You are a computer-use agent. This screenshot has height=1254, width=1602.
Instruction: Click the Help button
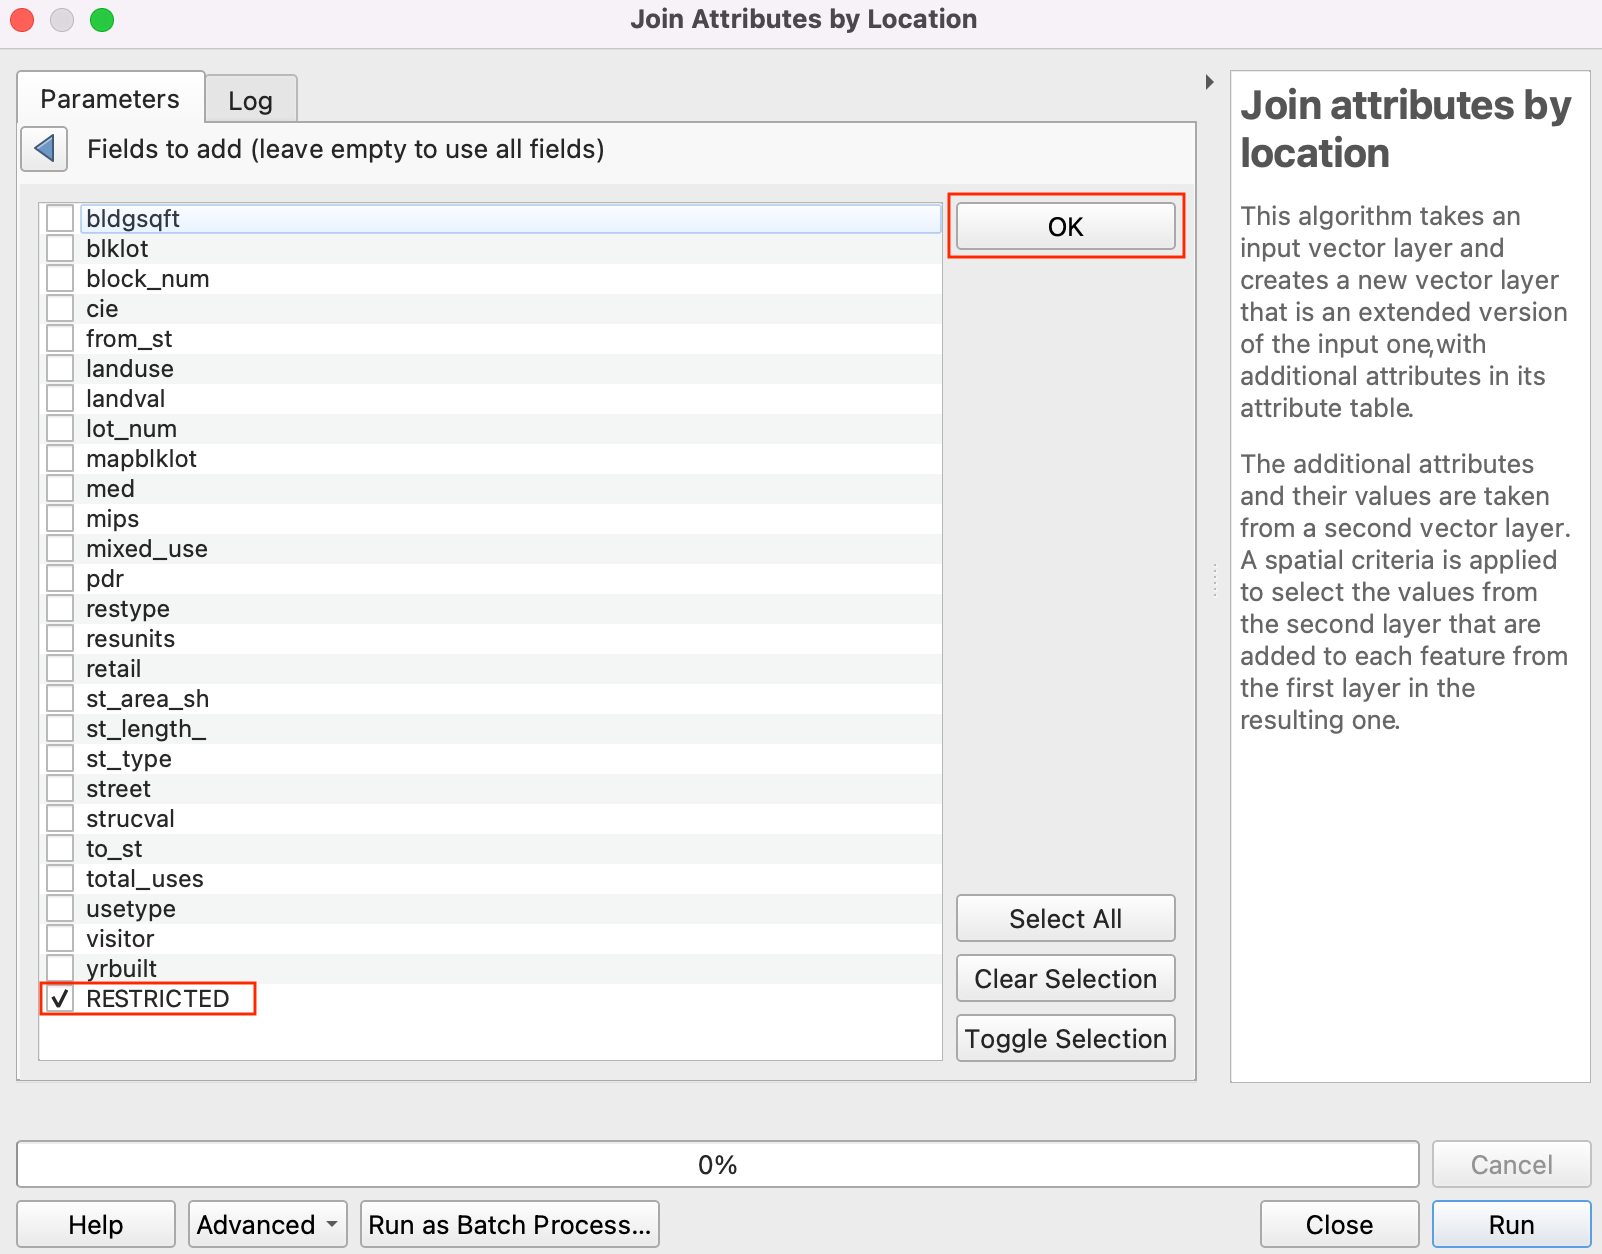tap(96, 1225)
